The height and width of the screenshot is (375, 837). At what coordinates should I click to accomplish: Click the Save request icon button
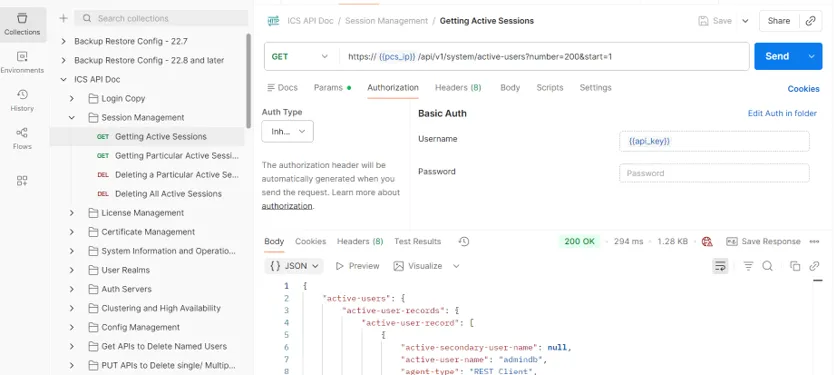coord(715,21)
